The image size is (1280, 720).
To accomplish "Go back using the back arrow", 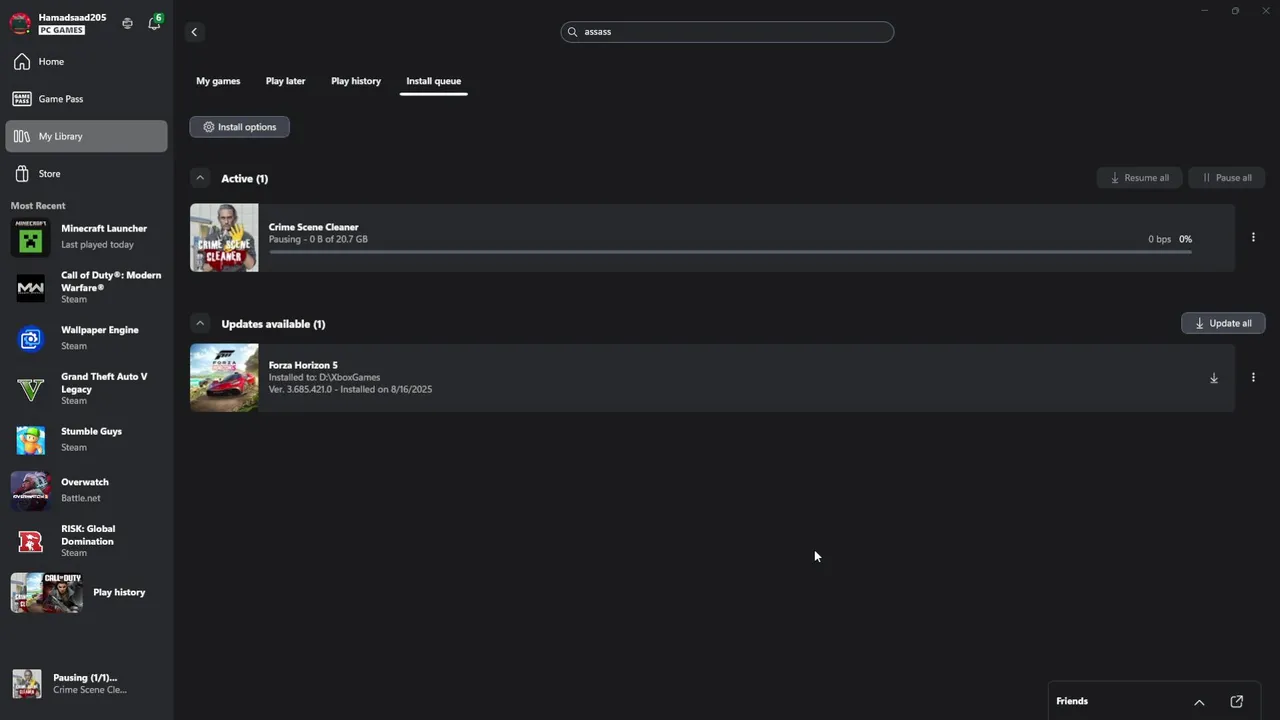I will click(x=194, y=32).
